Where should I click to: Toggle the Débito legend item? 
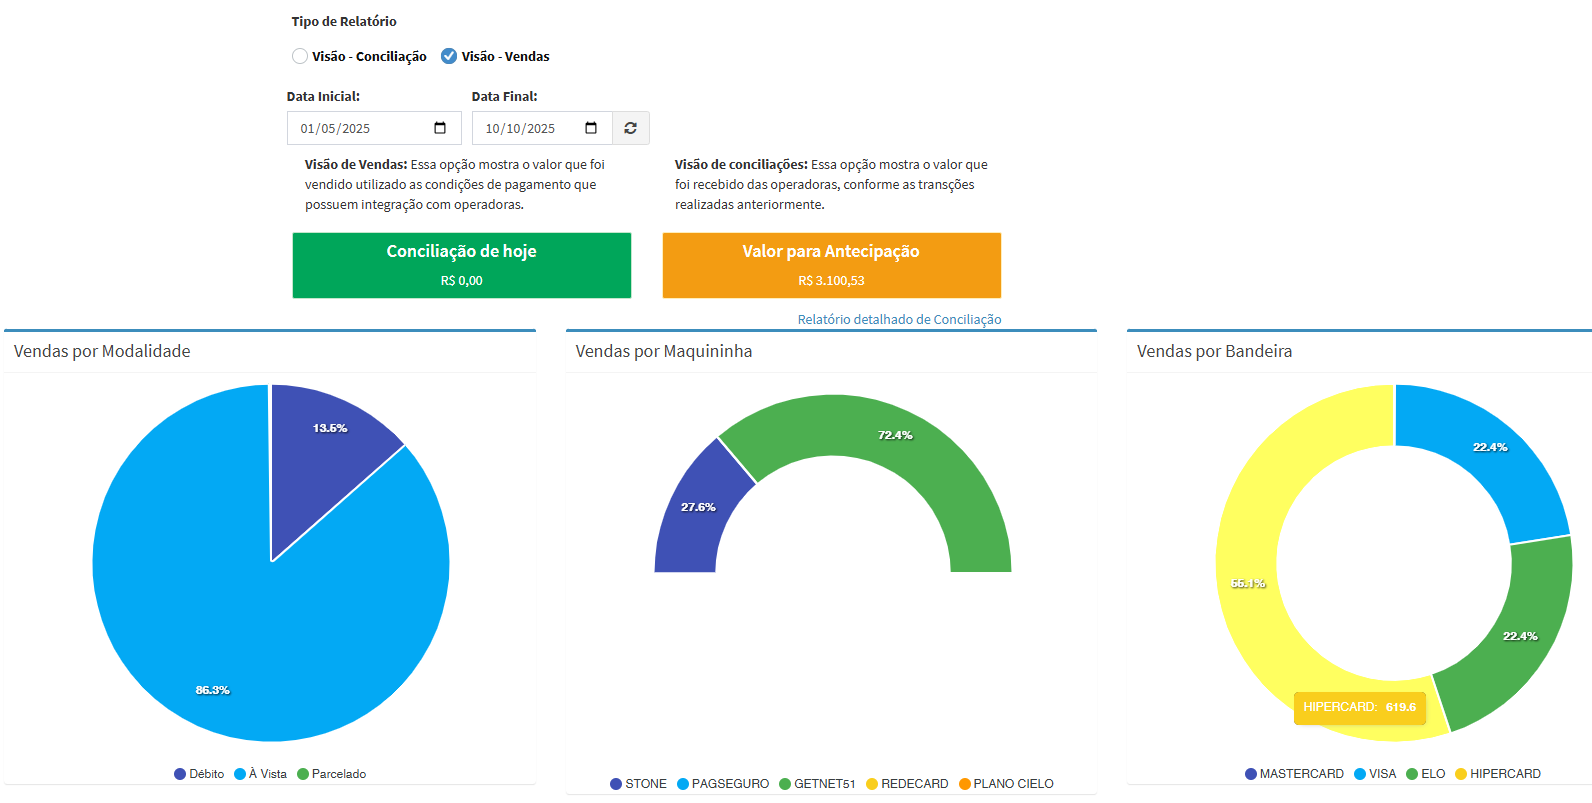[x=199, y=774]
